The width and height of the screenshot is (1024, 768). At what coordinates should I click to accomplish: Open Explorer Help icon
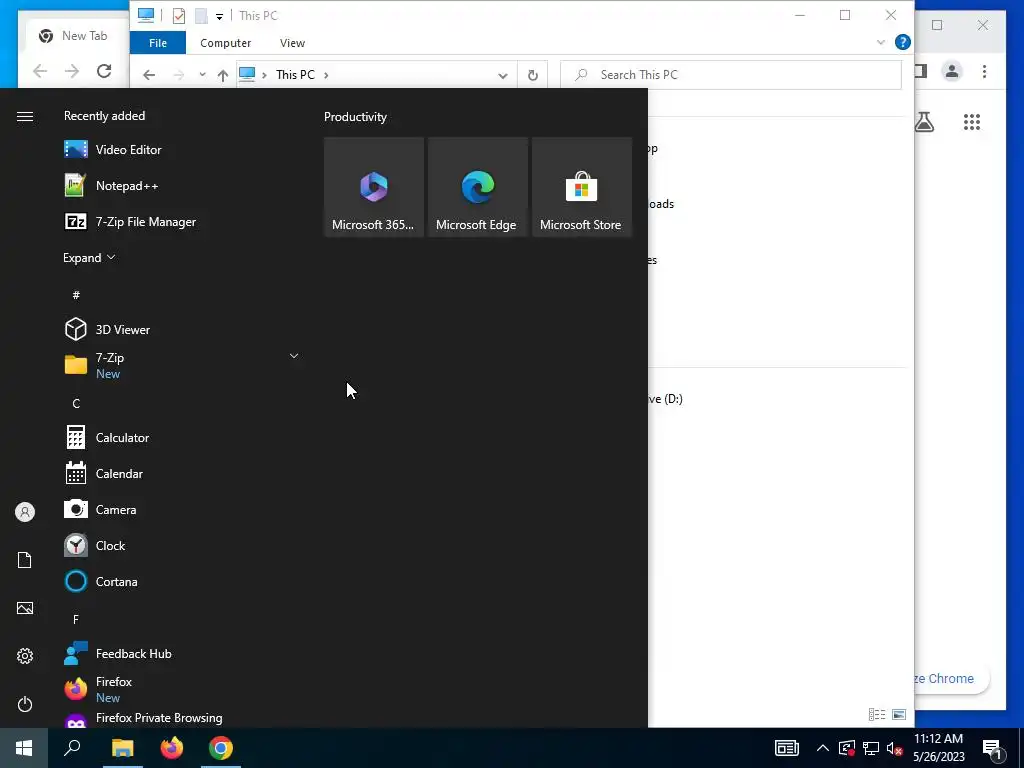903,42
